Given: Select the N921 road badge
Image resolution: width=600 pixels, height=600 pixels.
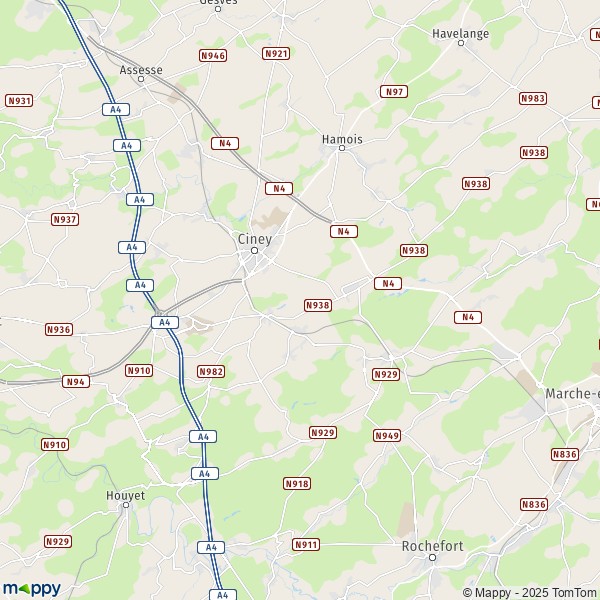Looking at the screenshot, I should 276,54.
